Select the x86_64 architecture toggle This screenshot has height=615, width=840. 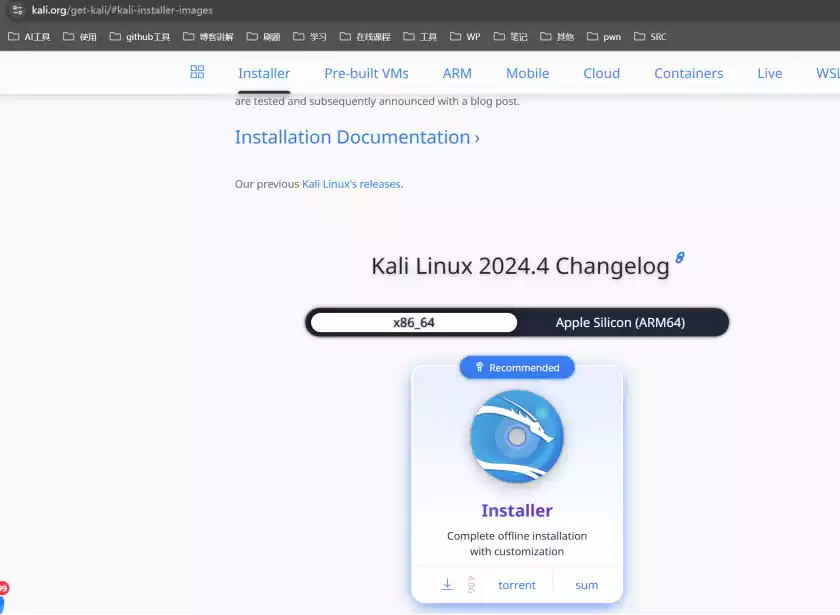point(414,322)
